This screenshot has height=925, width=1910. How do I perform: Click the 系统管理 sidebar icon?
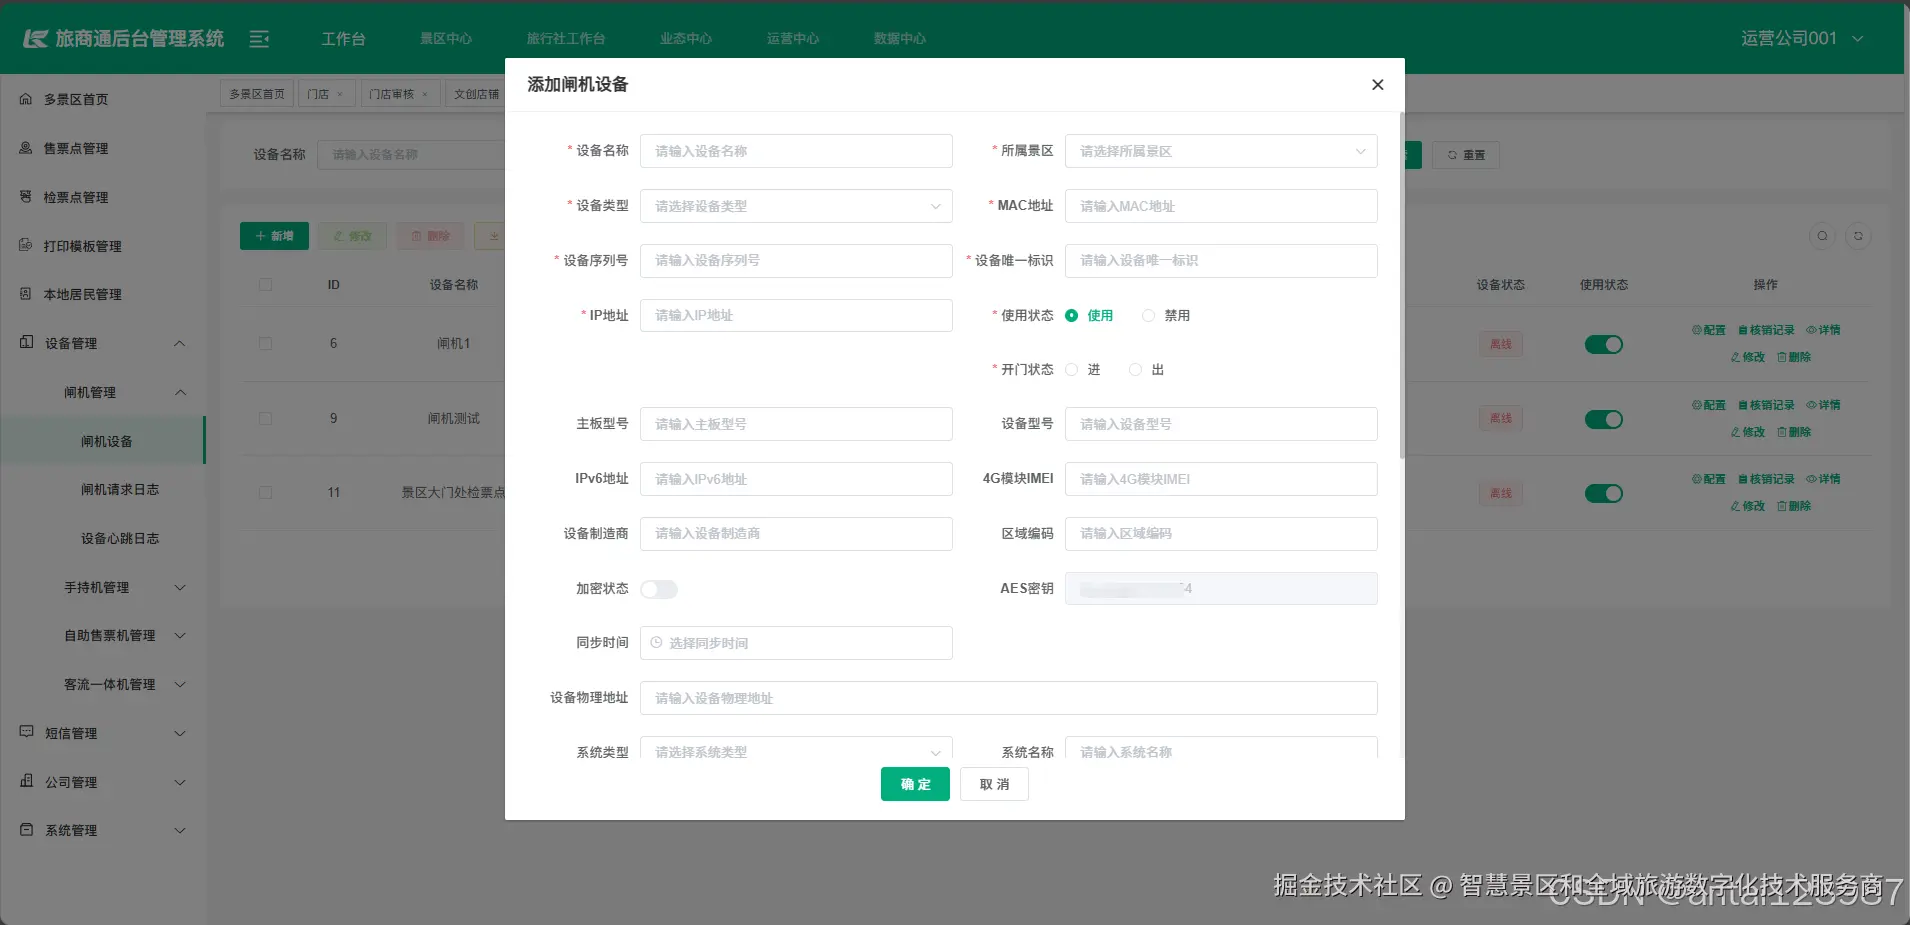(27, 830)
